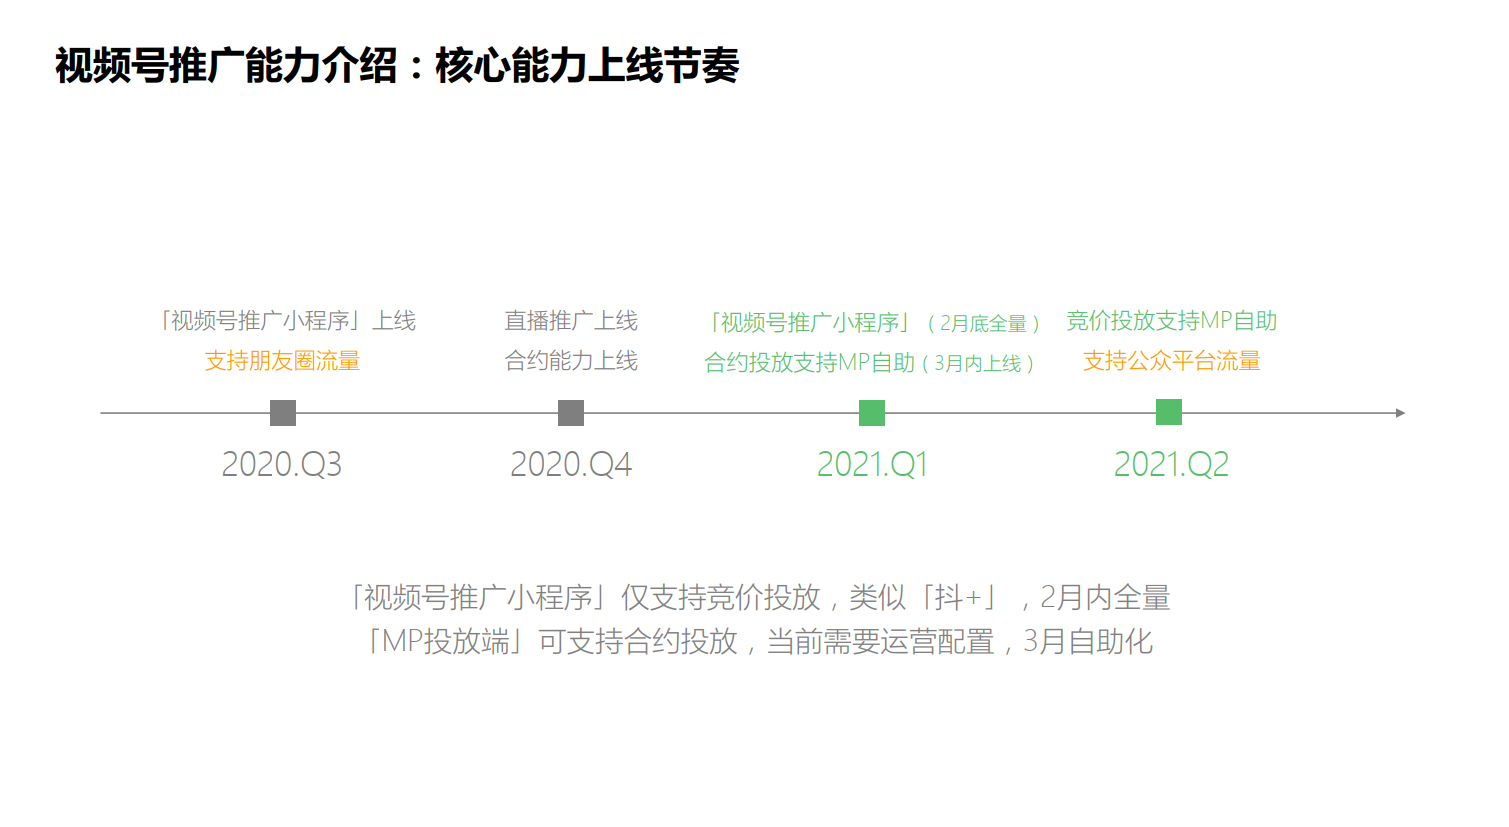The image size is (1509, 827).
Task: Click the 2020.Q3 date label
Action: 282,464
